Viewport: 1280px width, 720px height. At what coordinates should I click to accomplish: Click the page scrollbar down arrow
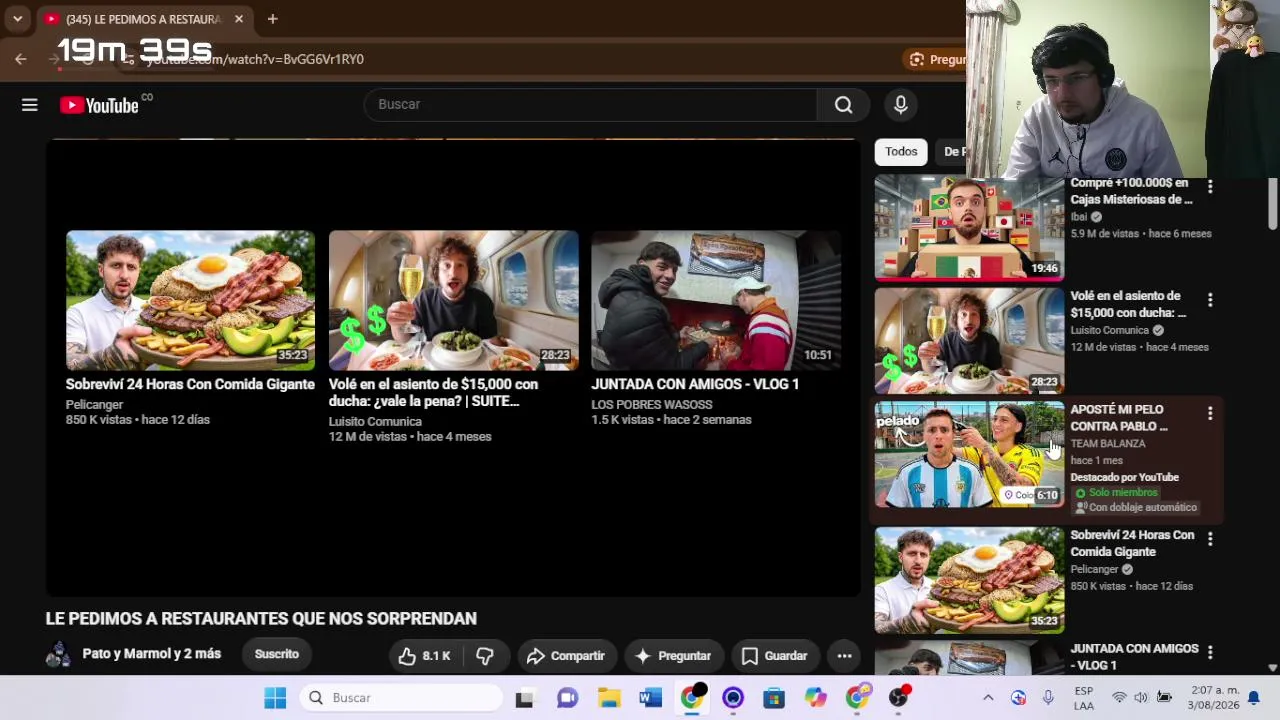click(1273, 667)
